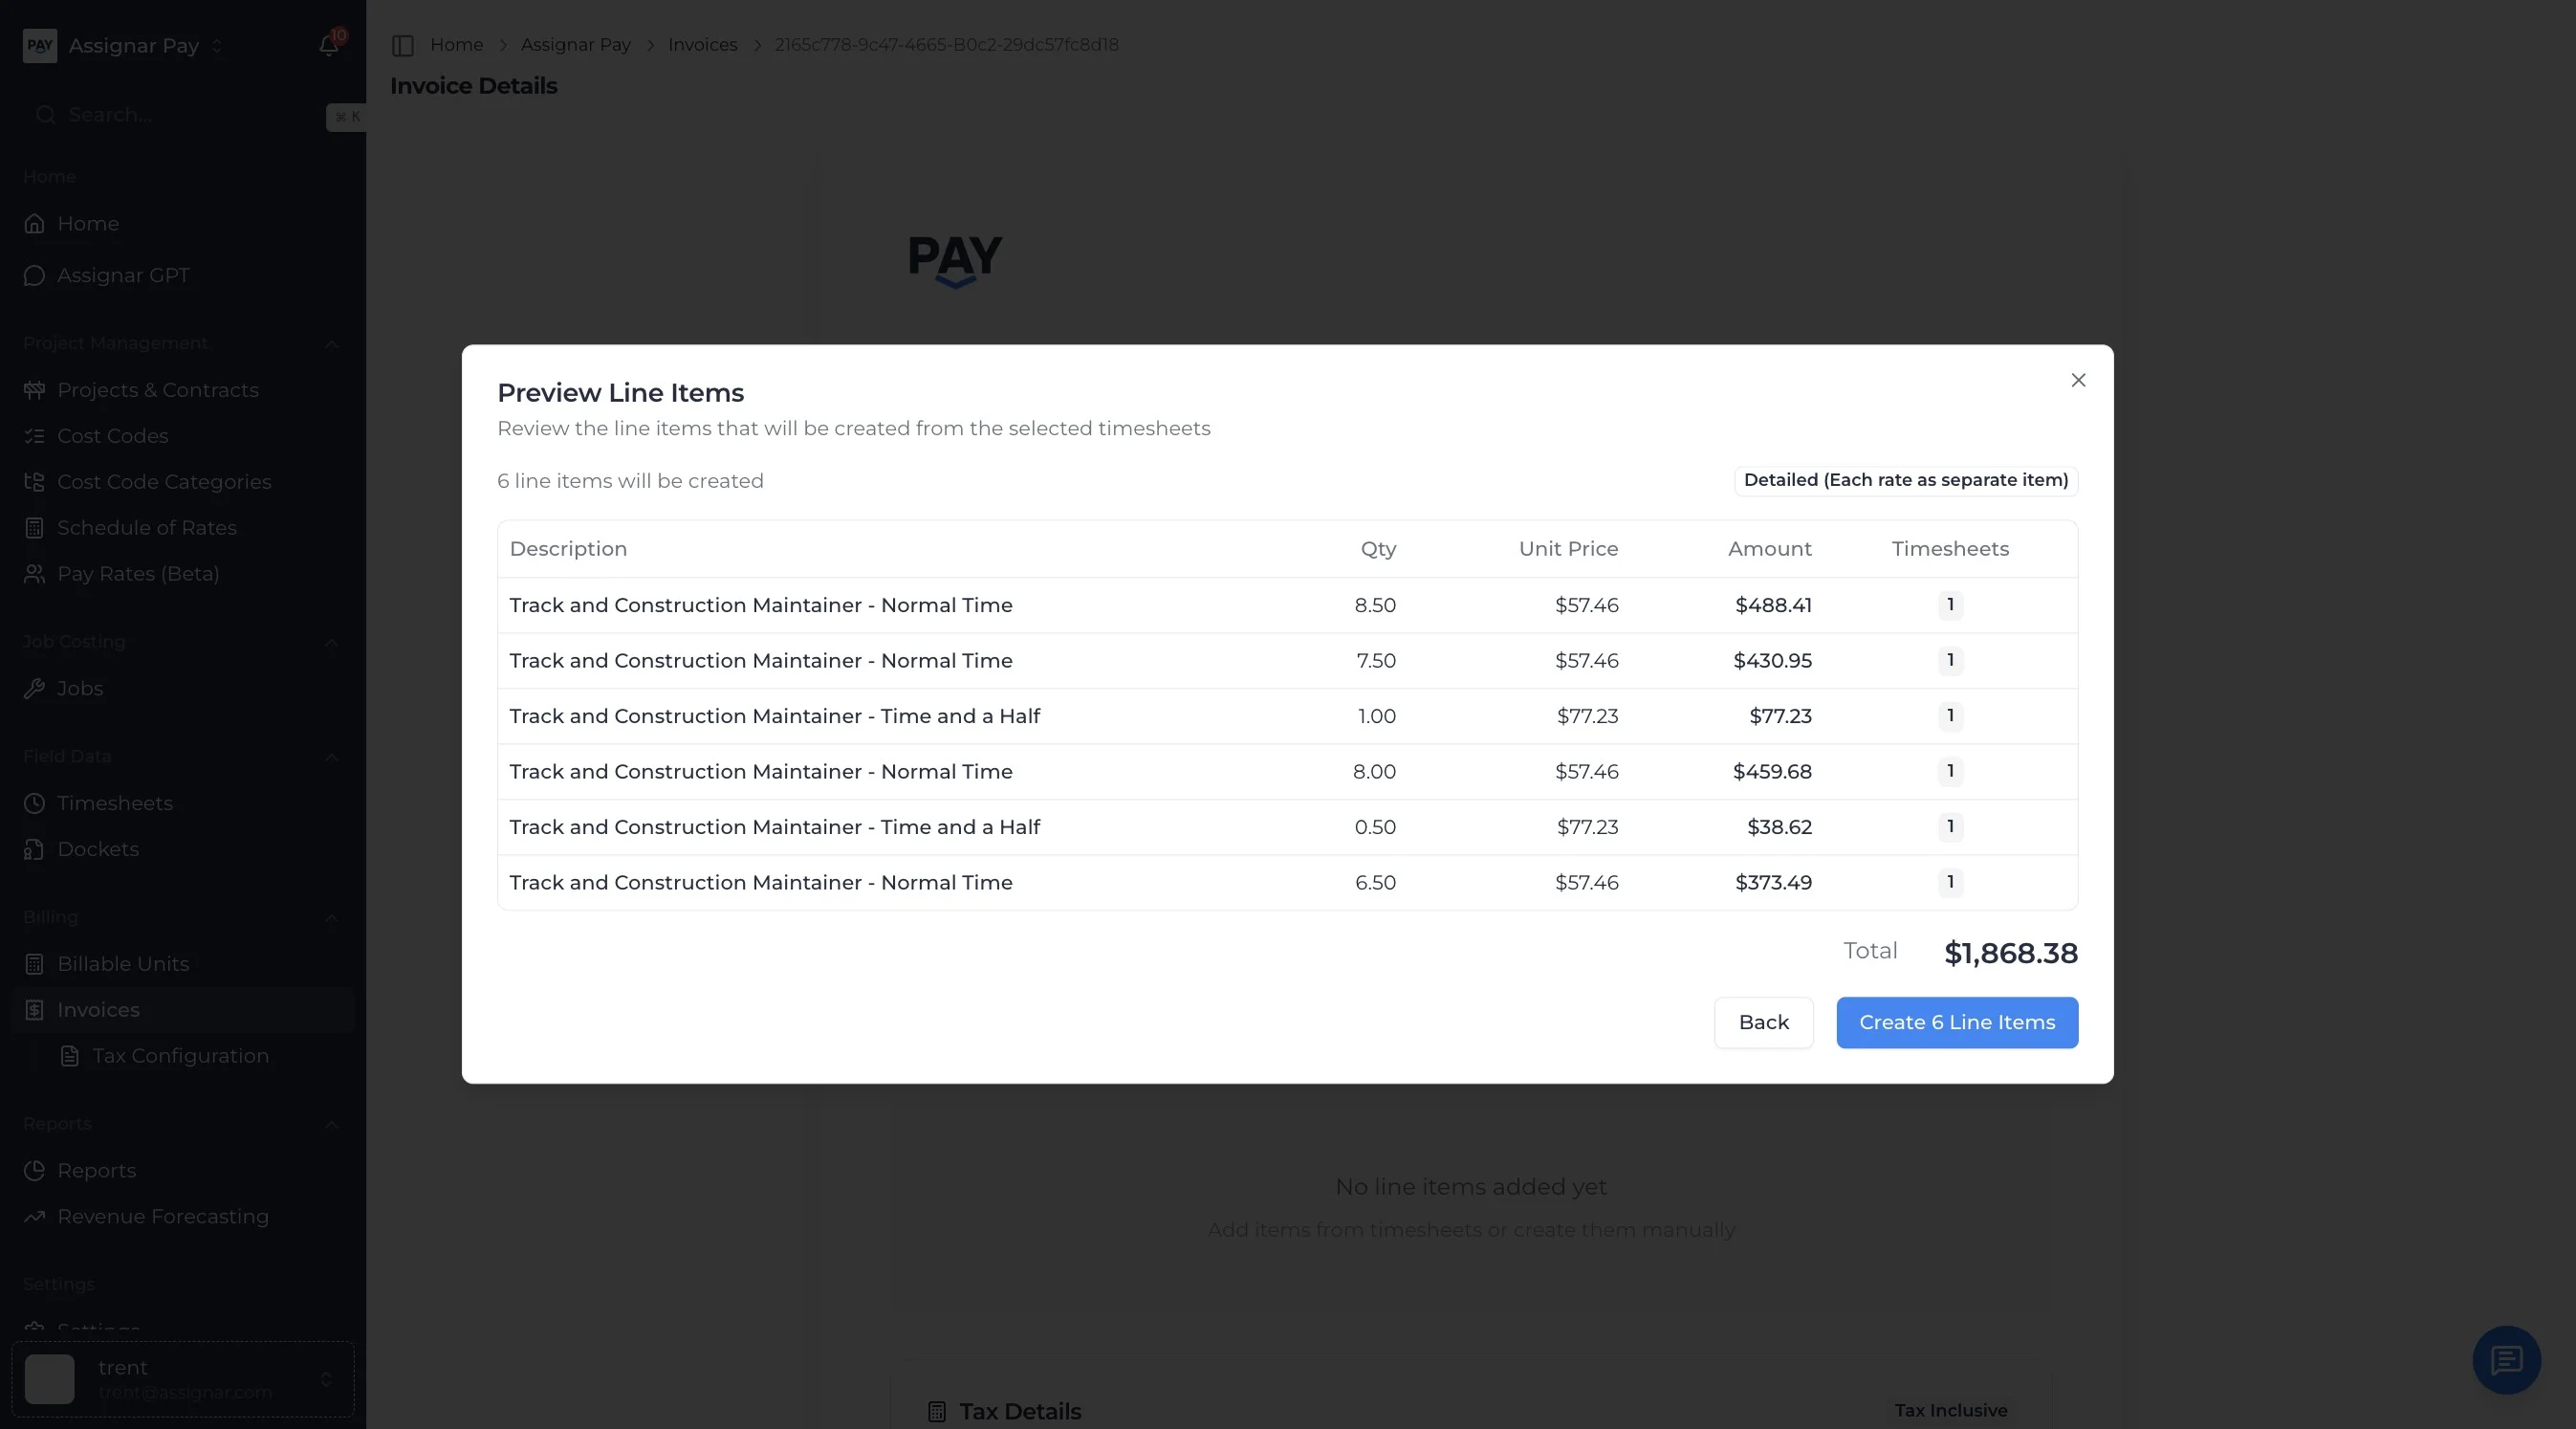
Task: Open Tax Configuration in sidebar
Action: 180,1056
